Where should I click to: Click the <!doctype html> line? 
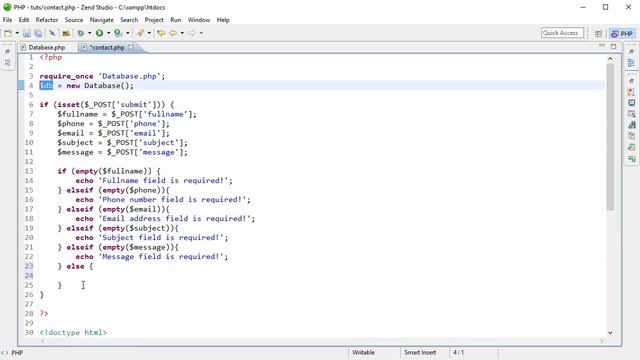[73, 333]
